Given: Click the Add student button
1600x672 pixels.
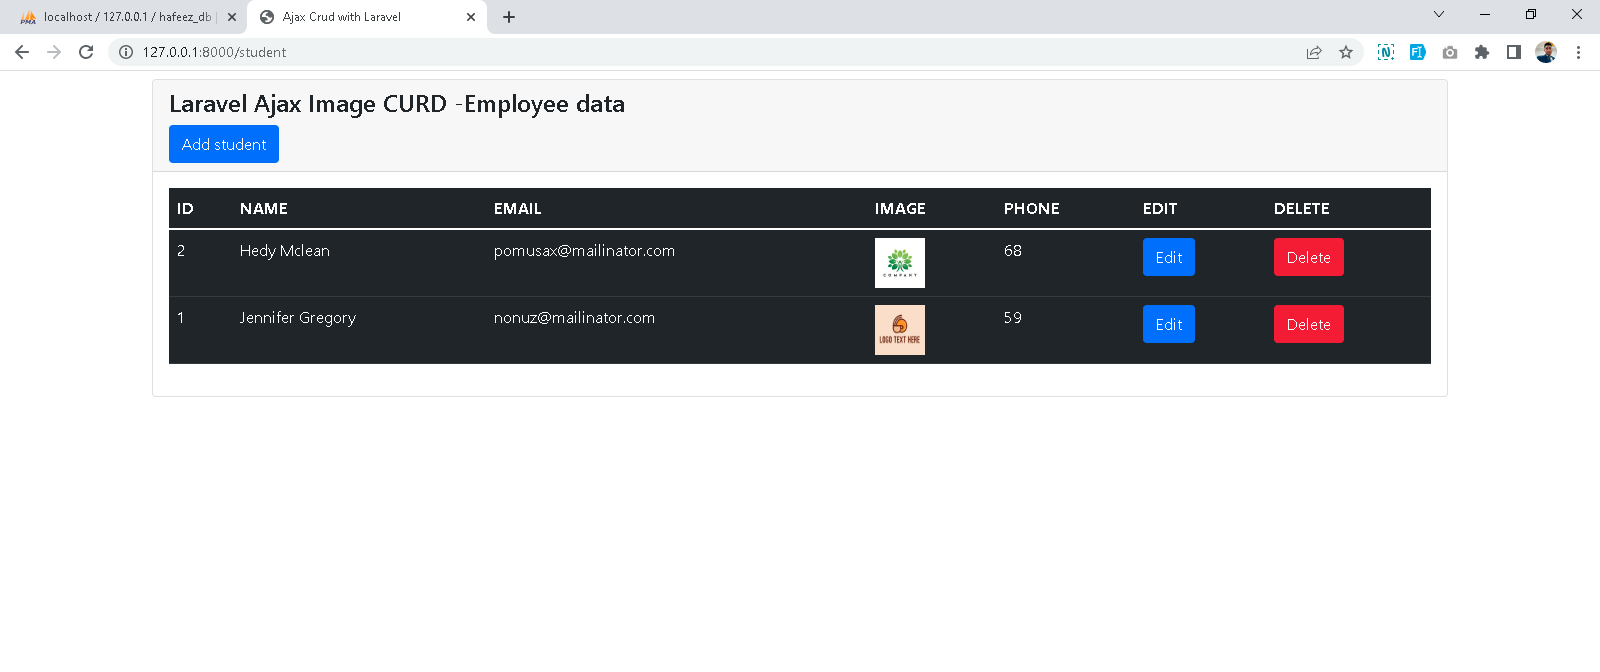Looking at the screenshot, I should 224,144.
